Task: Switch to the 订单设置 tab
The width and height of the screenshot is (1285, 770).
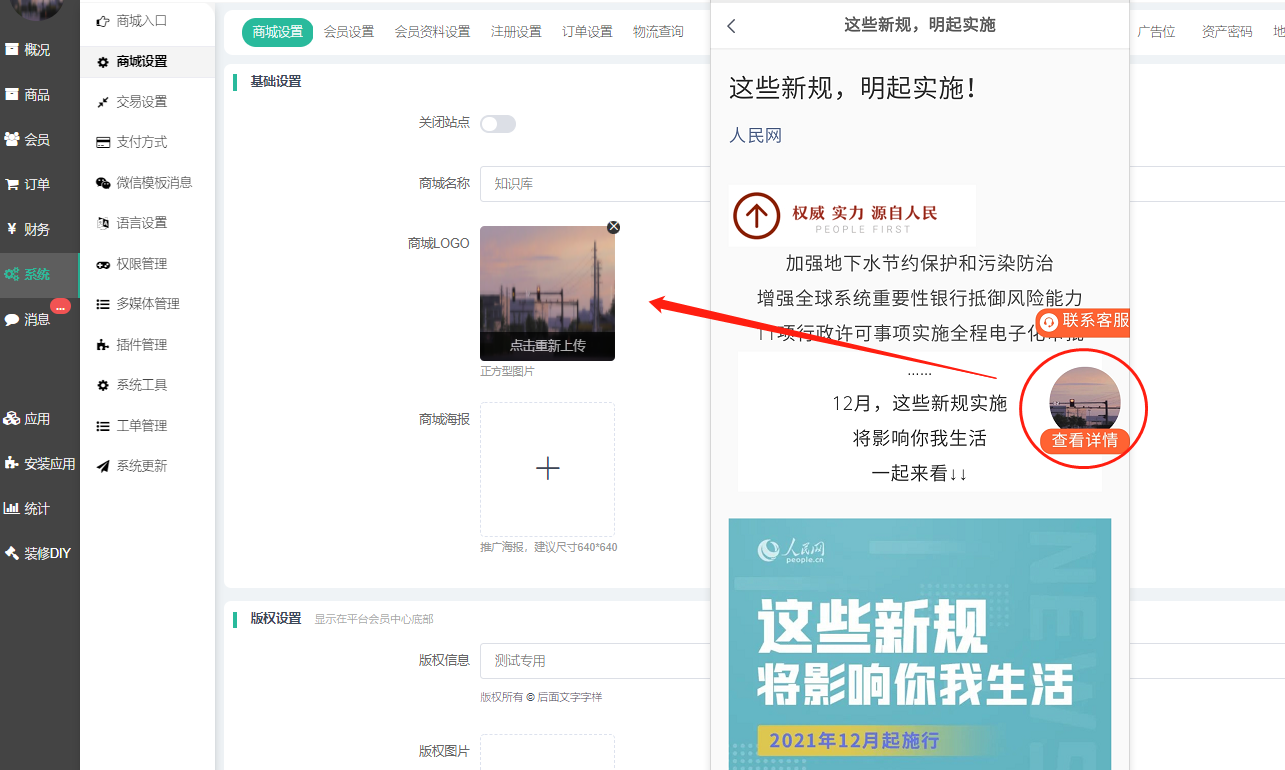Action: 587,32
